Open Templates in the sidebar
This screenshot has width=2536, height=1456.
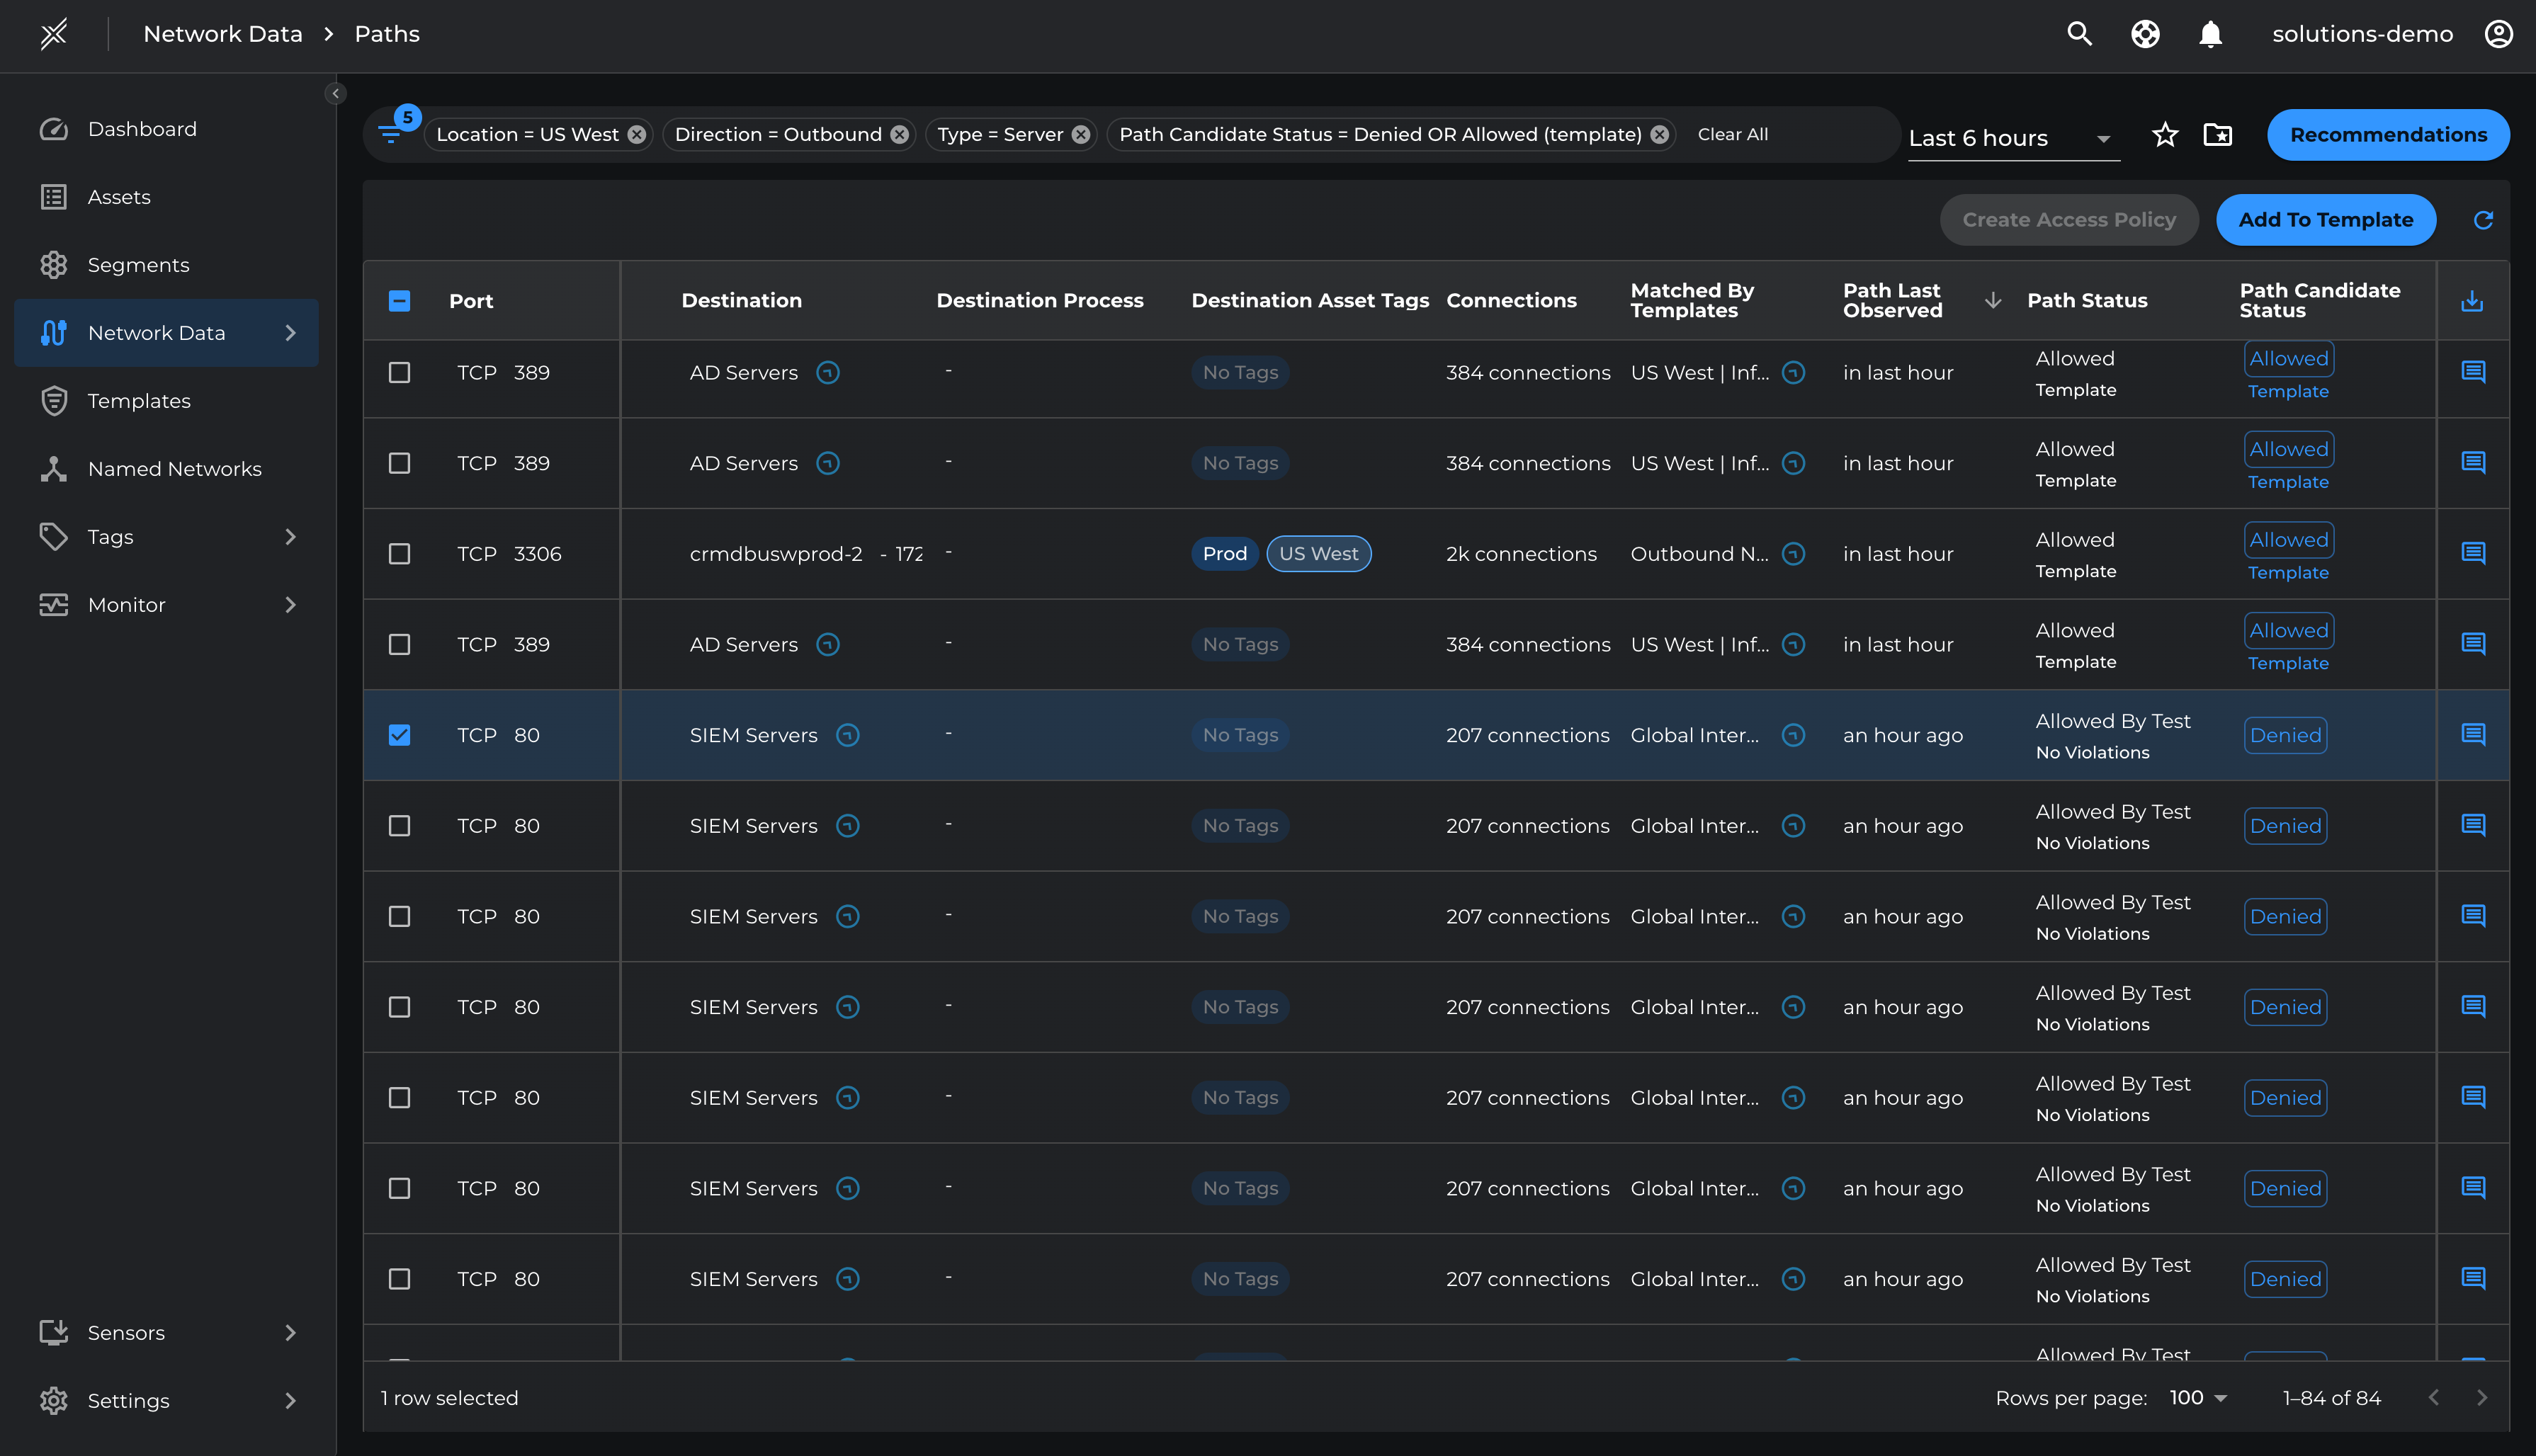[x=139, y=401]
